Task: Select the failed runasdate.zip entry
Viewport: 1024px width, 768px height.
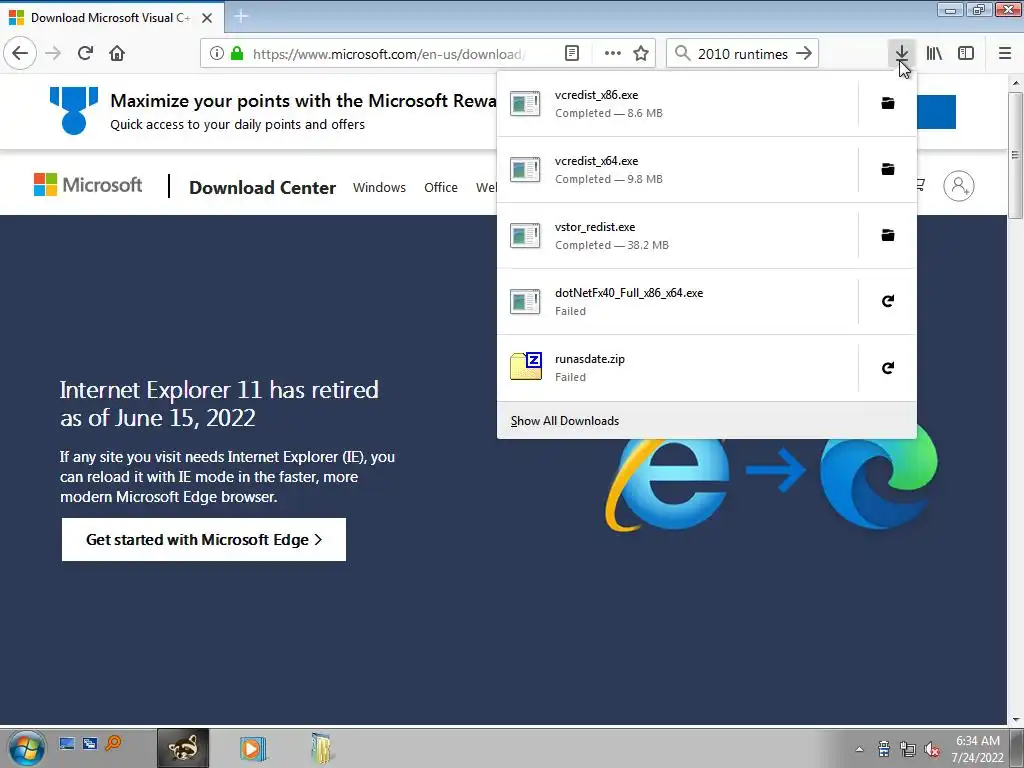Action: (x=677, y=368)
